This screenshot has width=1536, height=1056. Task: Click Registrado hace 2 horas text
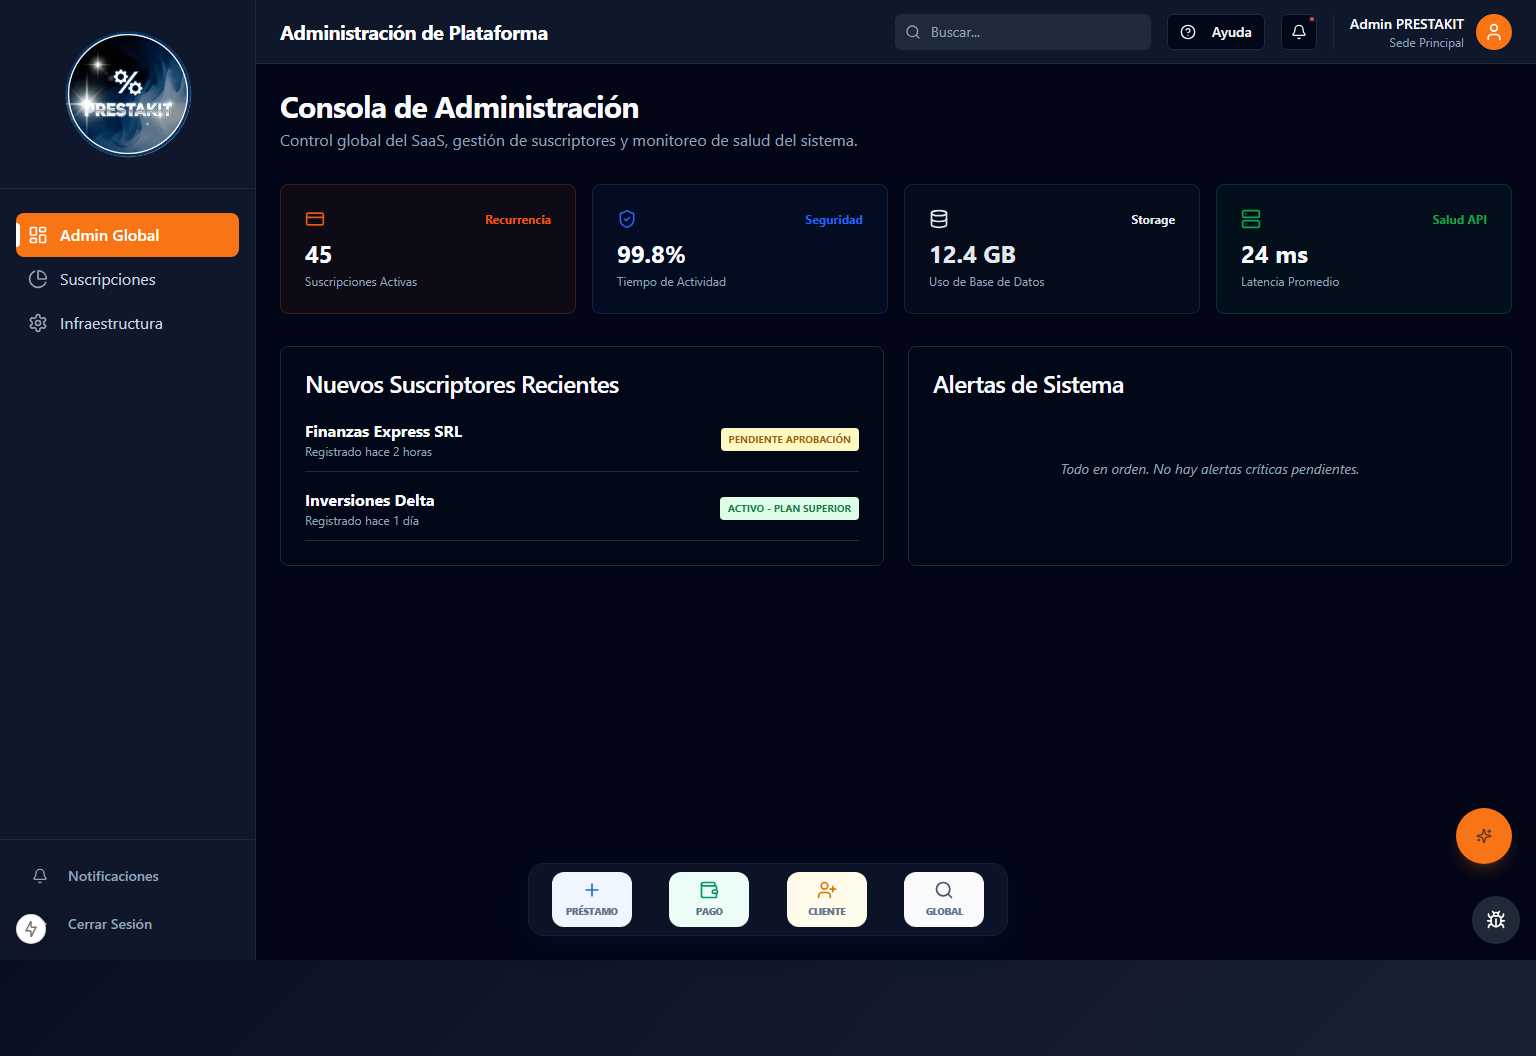(369, 452)
